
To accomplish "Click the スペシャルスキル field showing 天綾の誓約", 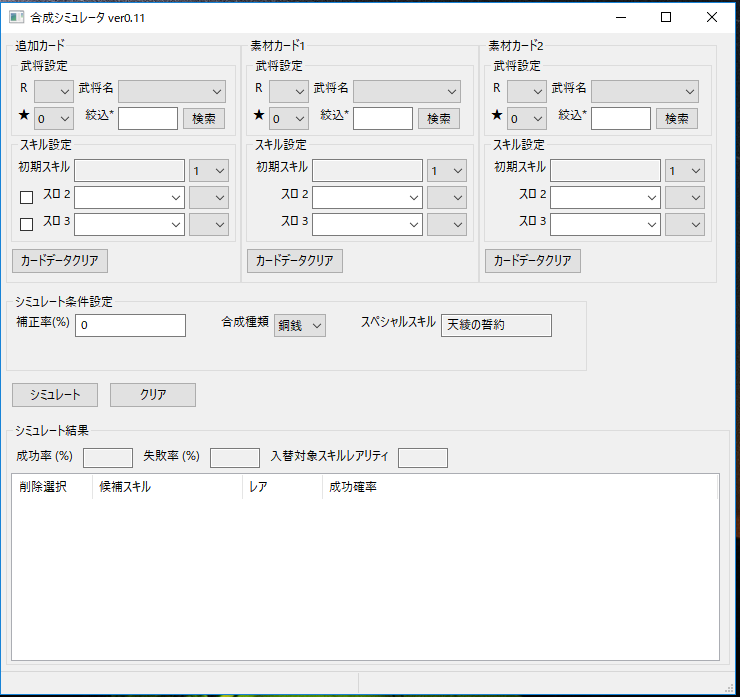I will (x=496, y=325).
